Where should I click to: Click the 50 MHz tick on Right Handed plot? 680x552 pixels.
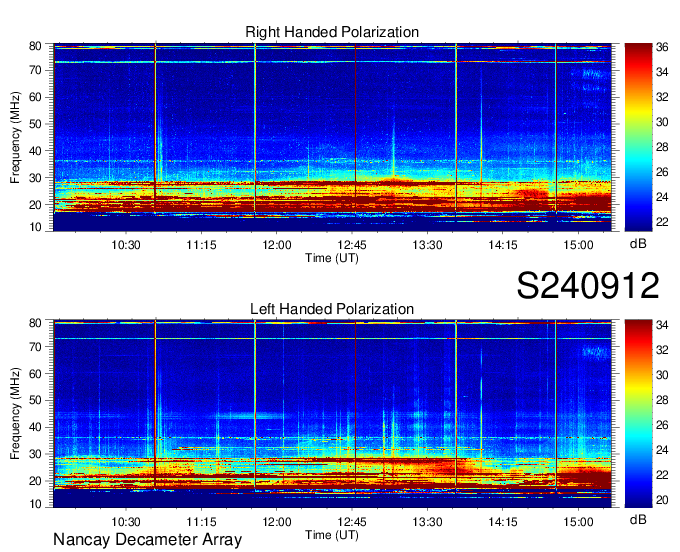click(35, 124)
